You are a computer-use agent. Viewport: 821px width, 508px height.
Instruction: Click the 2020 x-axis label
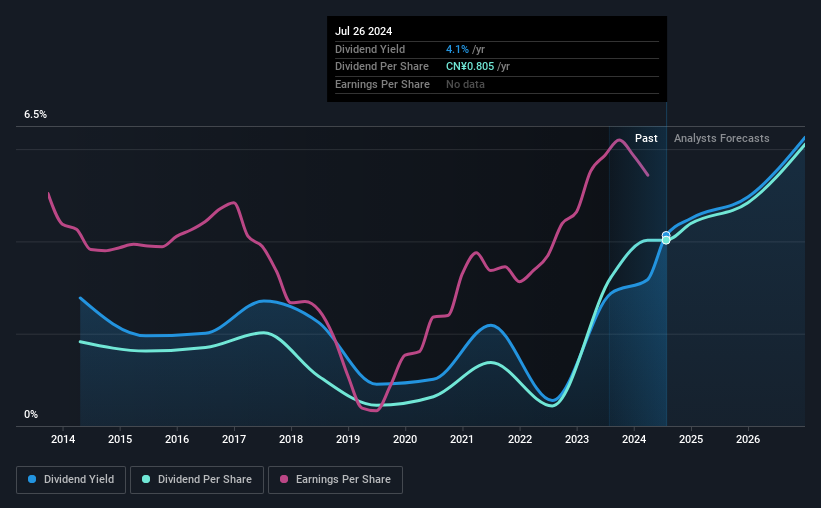[405, 439]
